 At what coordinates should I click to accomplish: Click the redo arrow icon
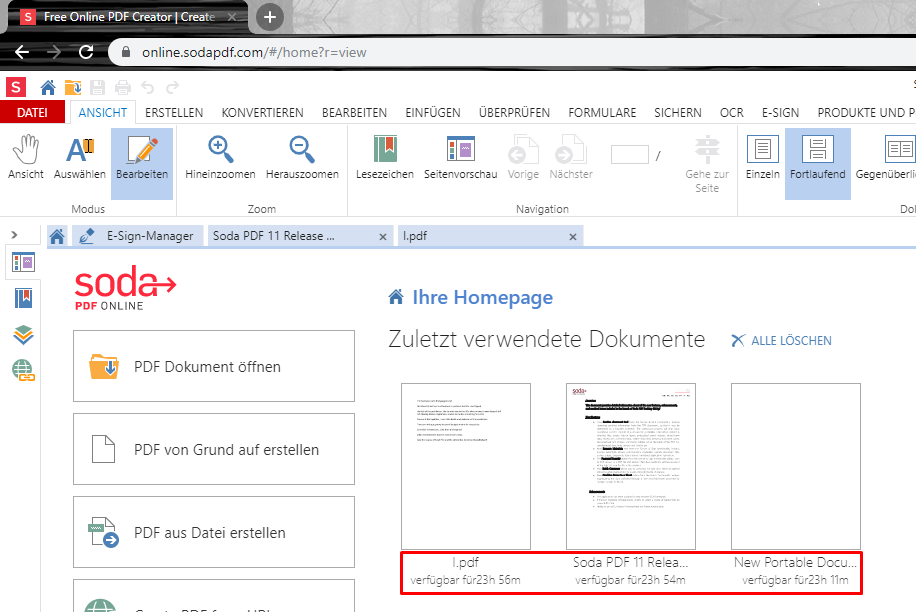coord(172,88)
